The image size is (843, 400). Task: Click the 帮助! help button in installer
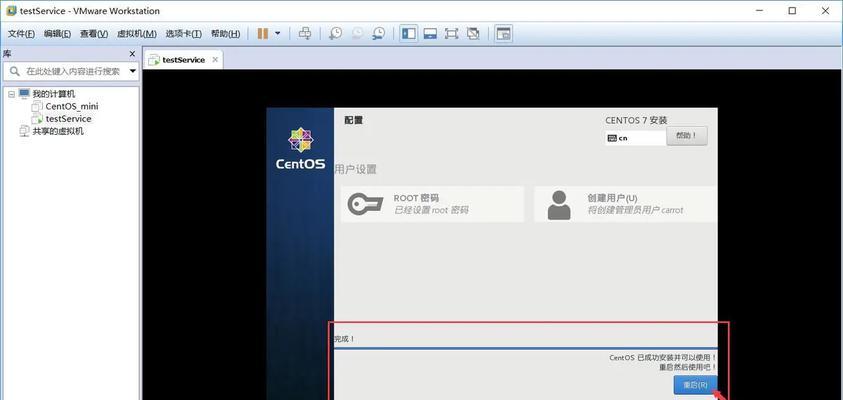687,136
